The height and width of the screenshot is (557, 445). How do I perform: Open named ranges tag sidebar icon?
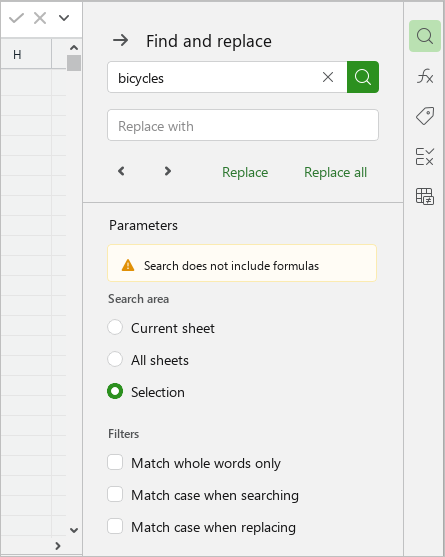point(425,116)
